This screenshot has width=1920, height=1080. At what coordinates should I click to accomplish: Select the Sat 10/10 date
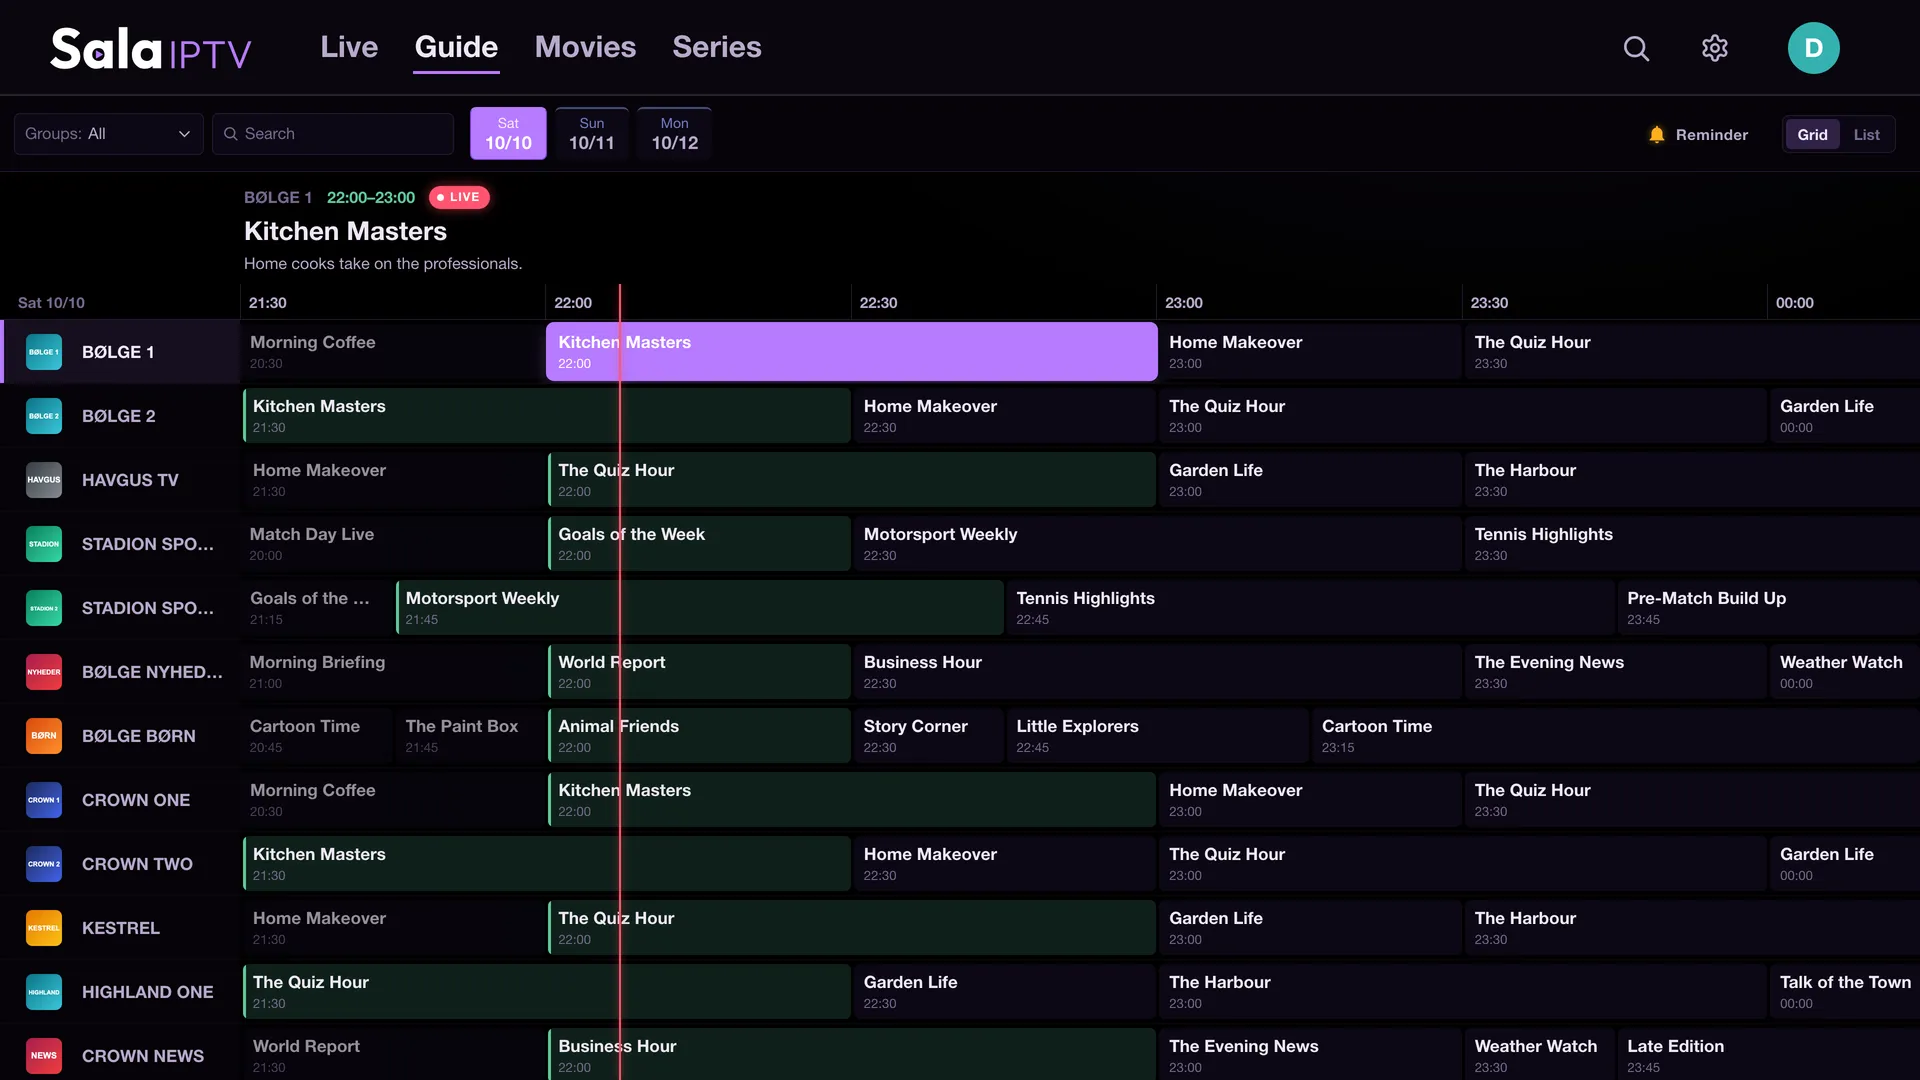pos(508,133)
